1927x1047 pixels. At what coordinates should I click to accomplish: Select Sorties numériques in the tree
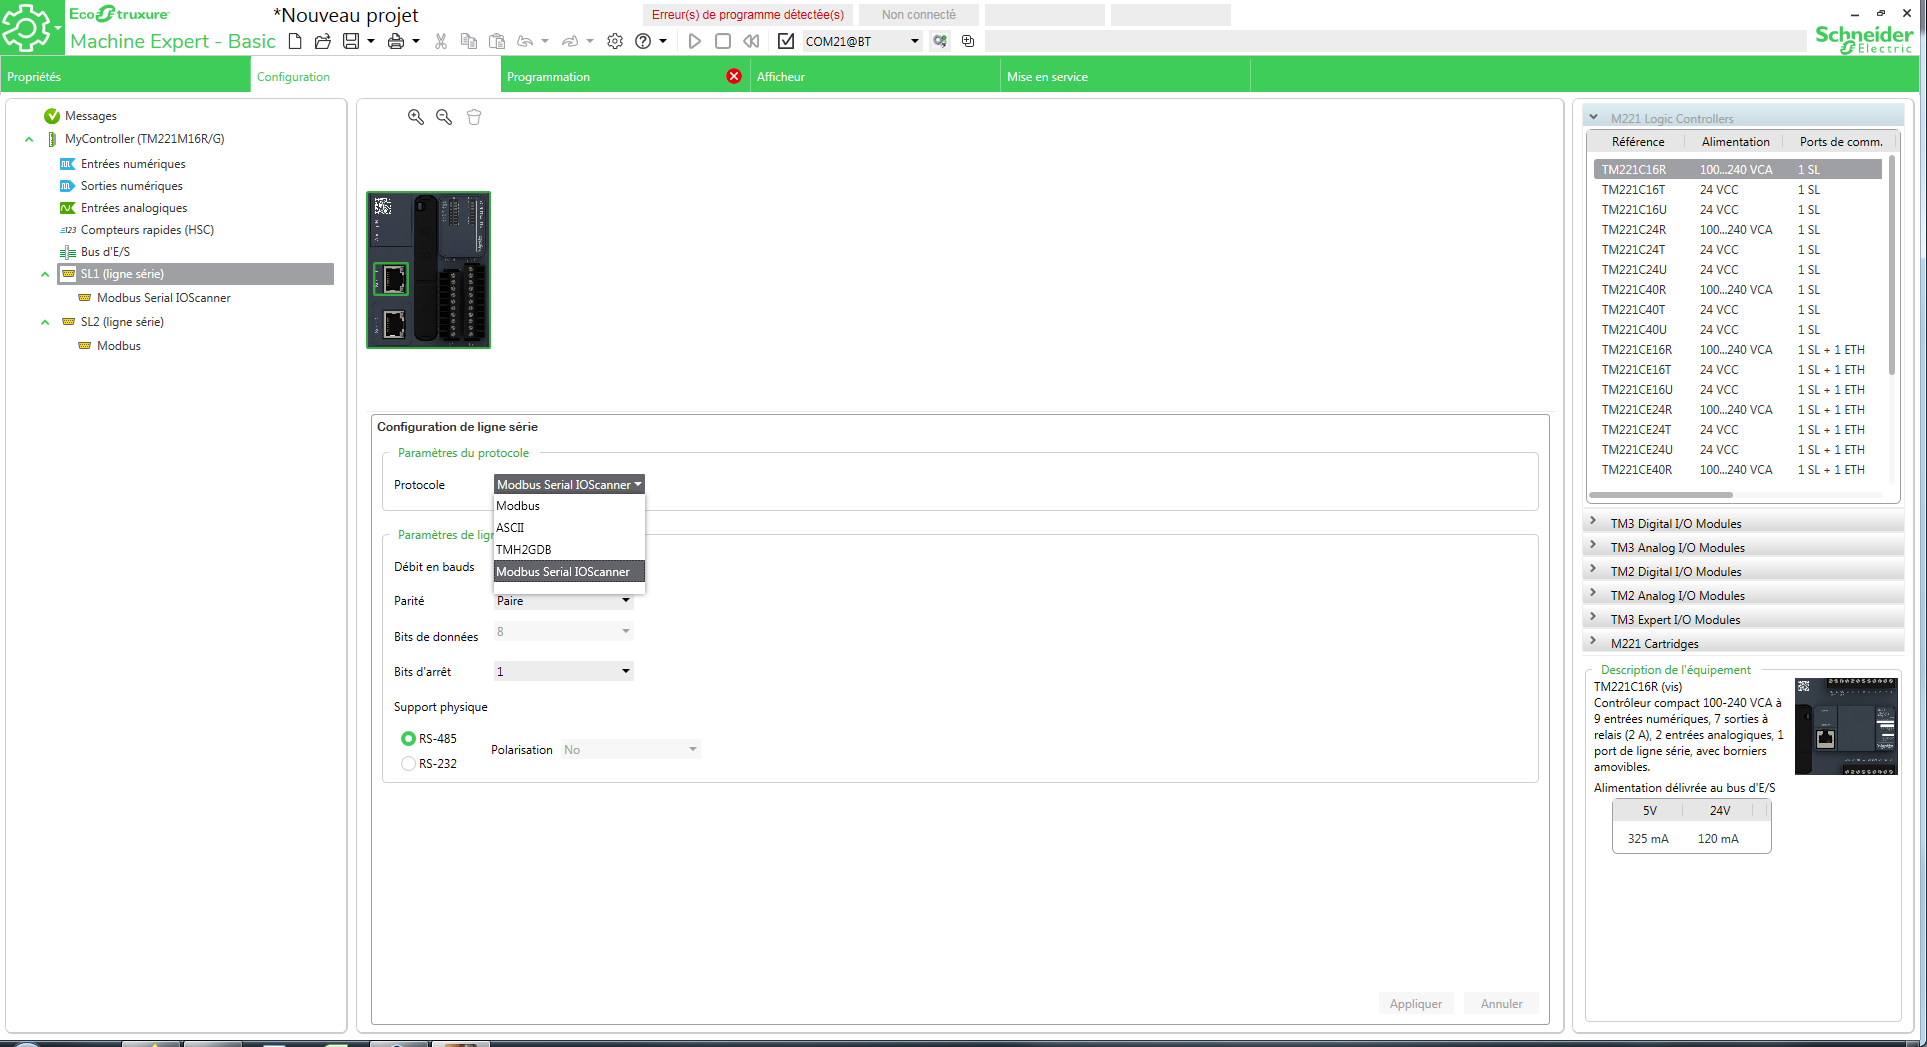click(132, 186)
